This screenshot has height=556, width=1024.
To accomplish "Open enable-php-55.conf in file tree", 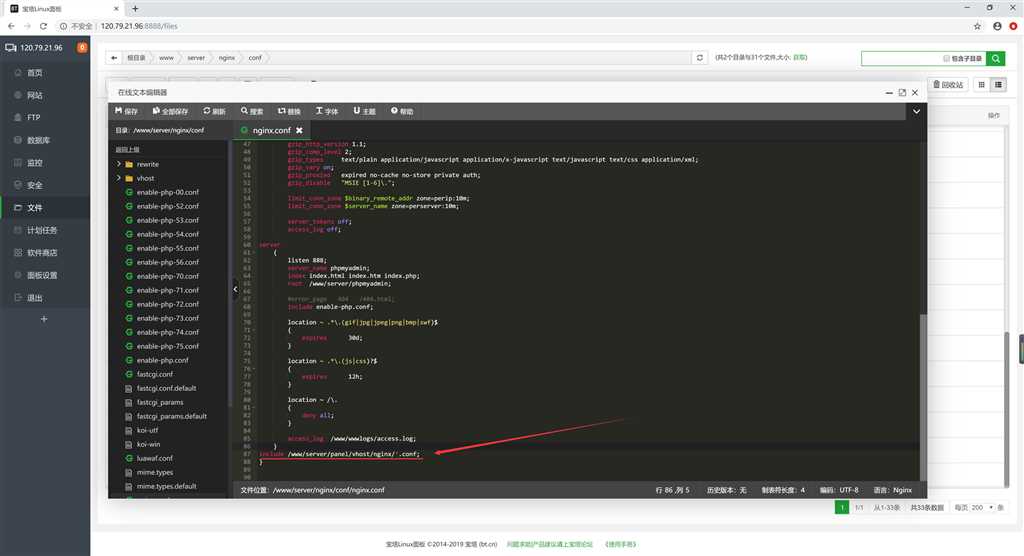I will (x=168, y=248).
